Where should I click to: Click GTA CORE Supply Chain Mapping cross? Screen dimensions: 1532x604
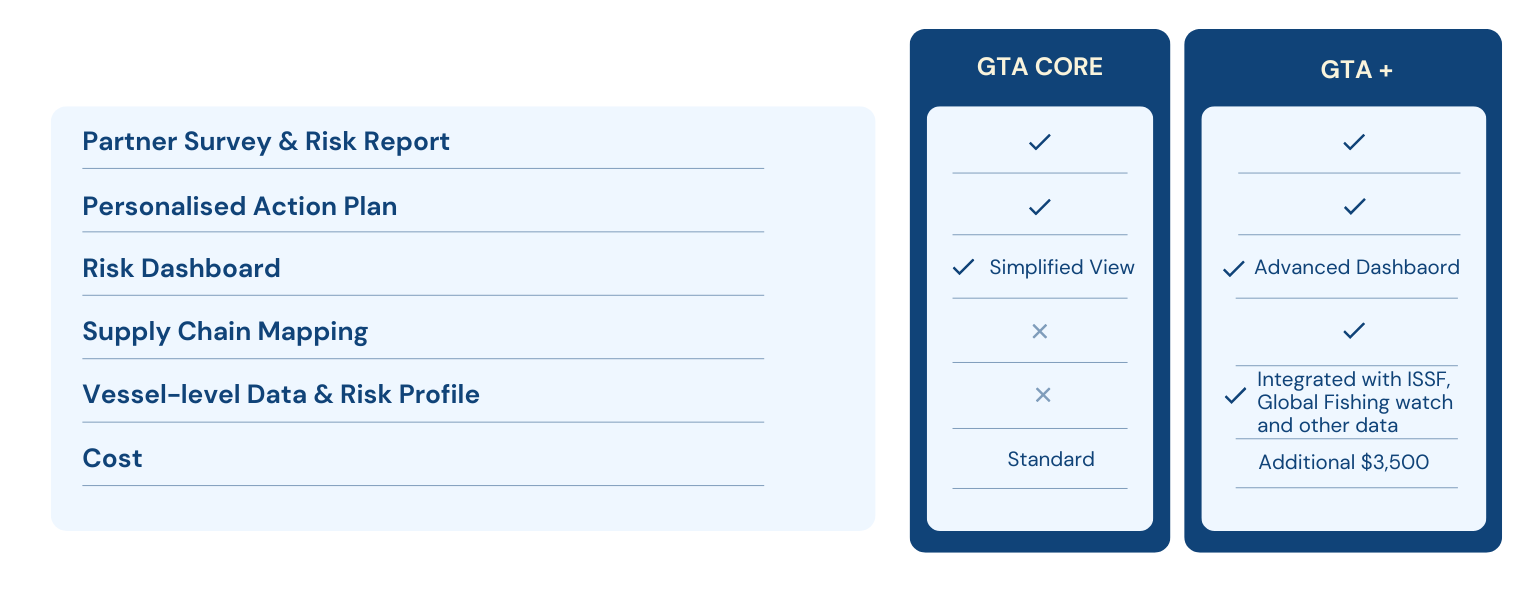pos(1039,331)
